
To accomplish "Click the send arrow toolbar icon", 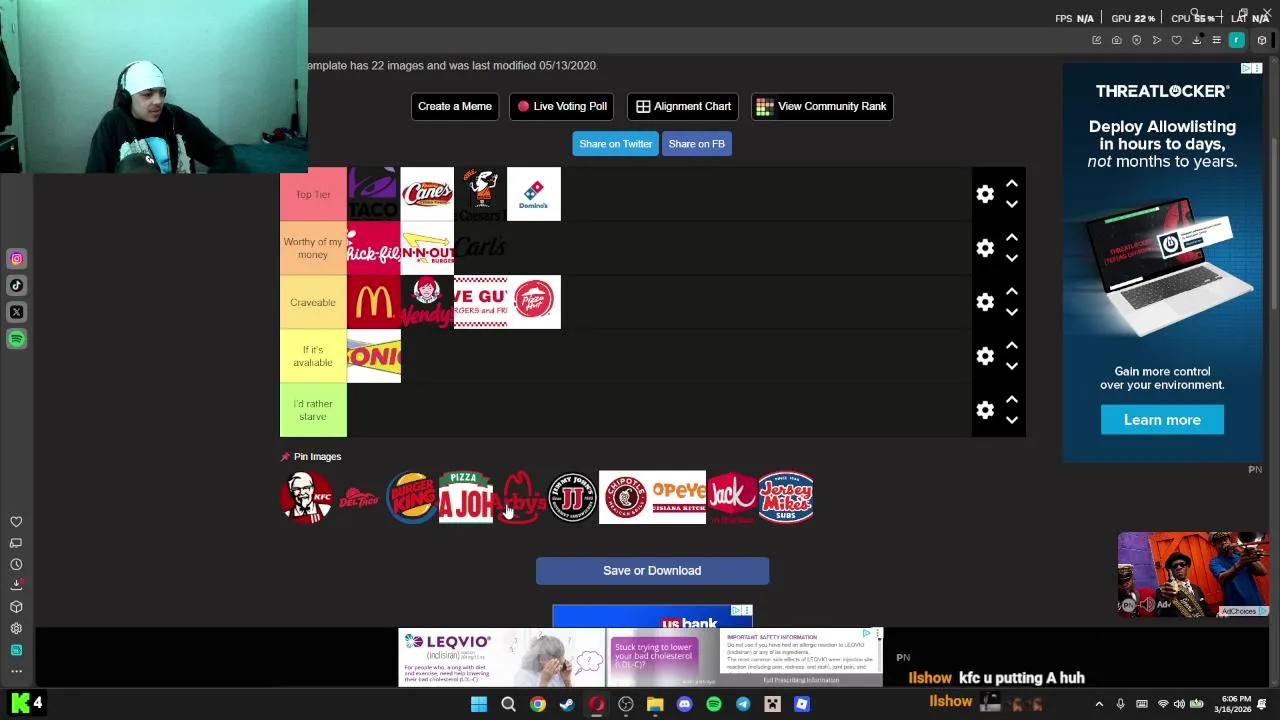I will pyautogui.click(x=1156, y=40).
